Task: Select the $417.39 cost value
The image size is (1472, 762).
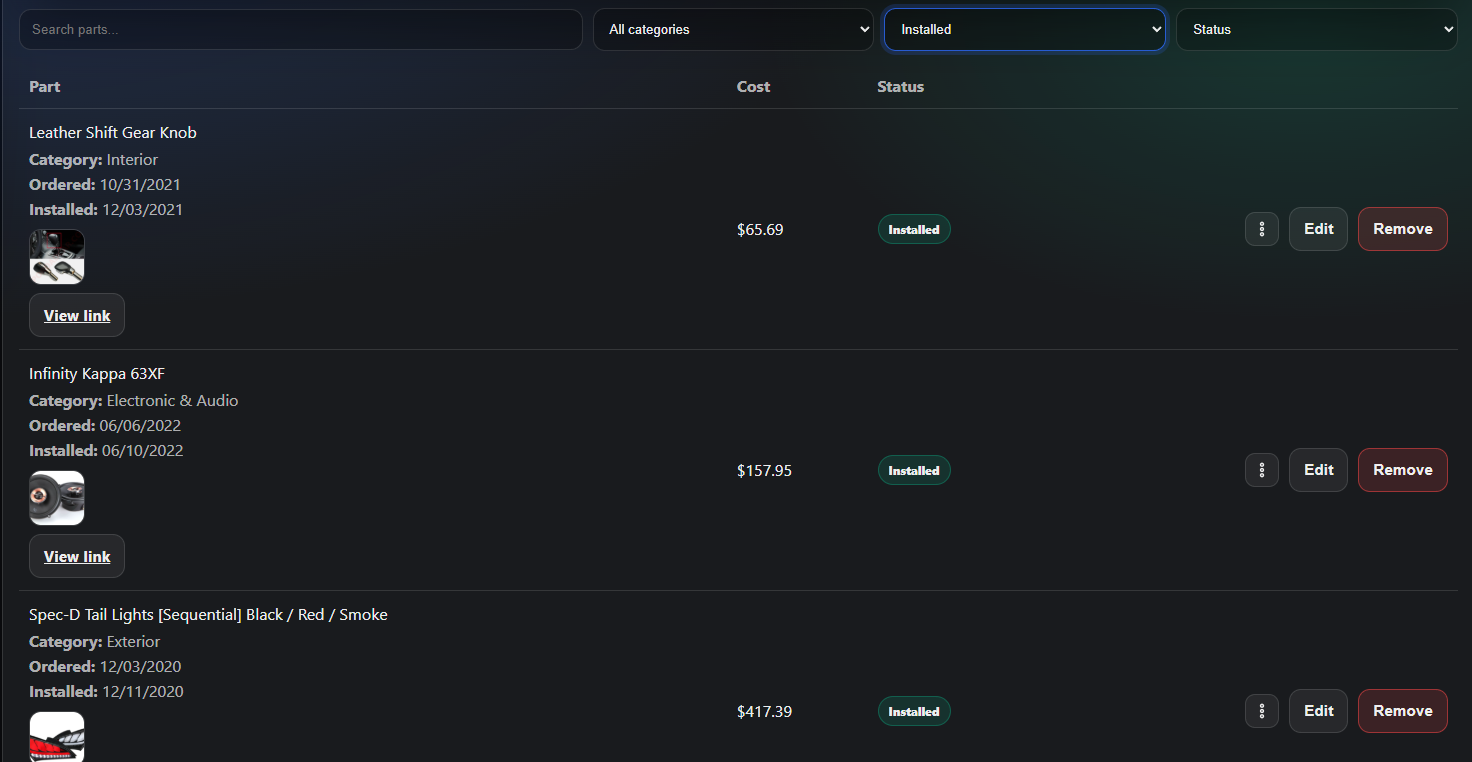Action: [764, 712]
